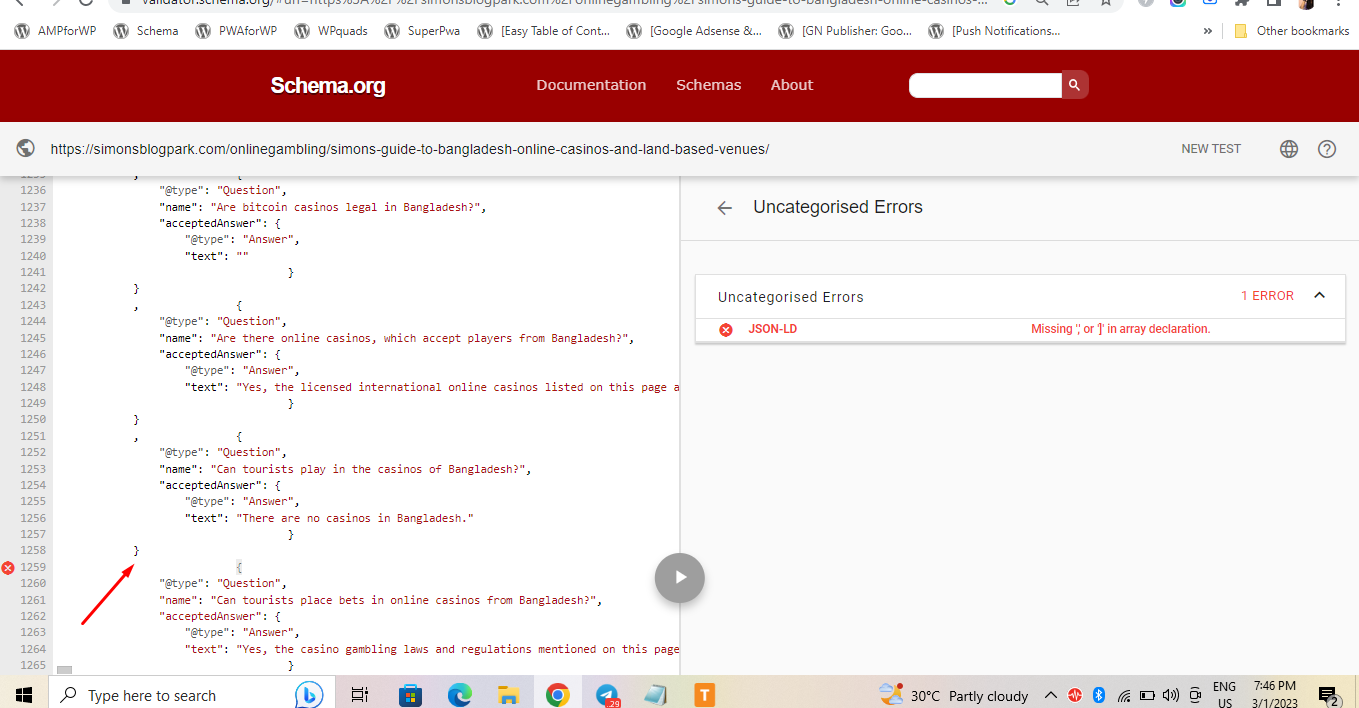Screen dimensions: 1359x708
Task: Click the NEW TEST button
Action: pos(1211,149)
